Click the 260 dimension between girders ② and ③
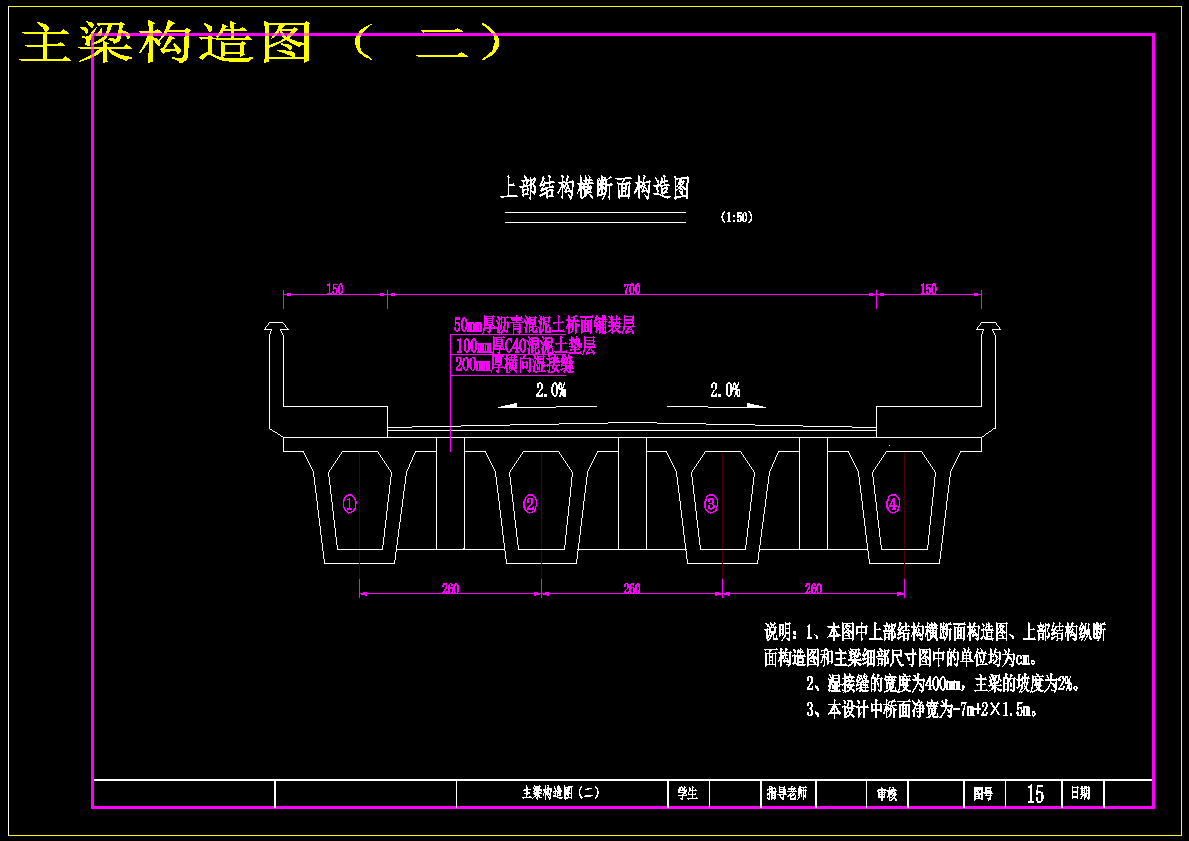 click(x=632, y=588)
